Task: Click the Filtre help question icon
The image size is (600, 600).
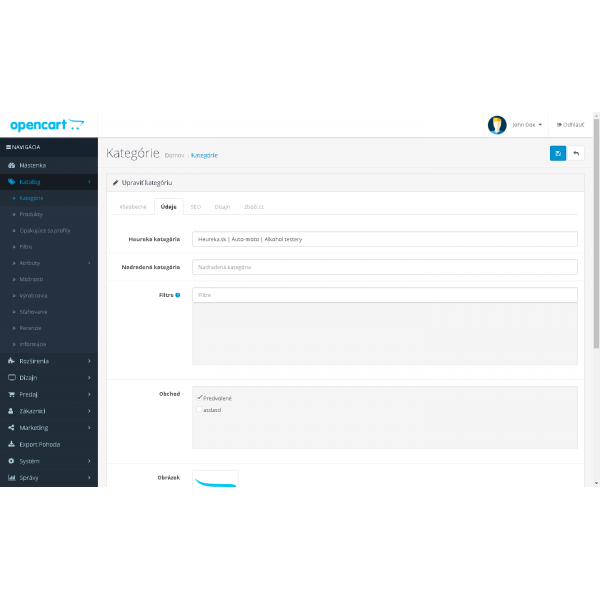Action: (x=178, y=295)
